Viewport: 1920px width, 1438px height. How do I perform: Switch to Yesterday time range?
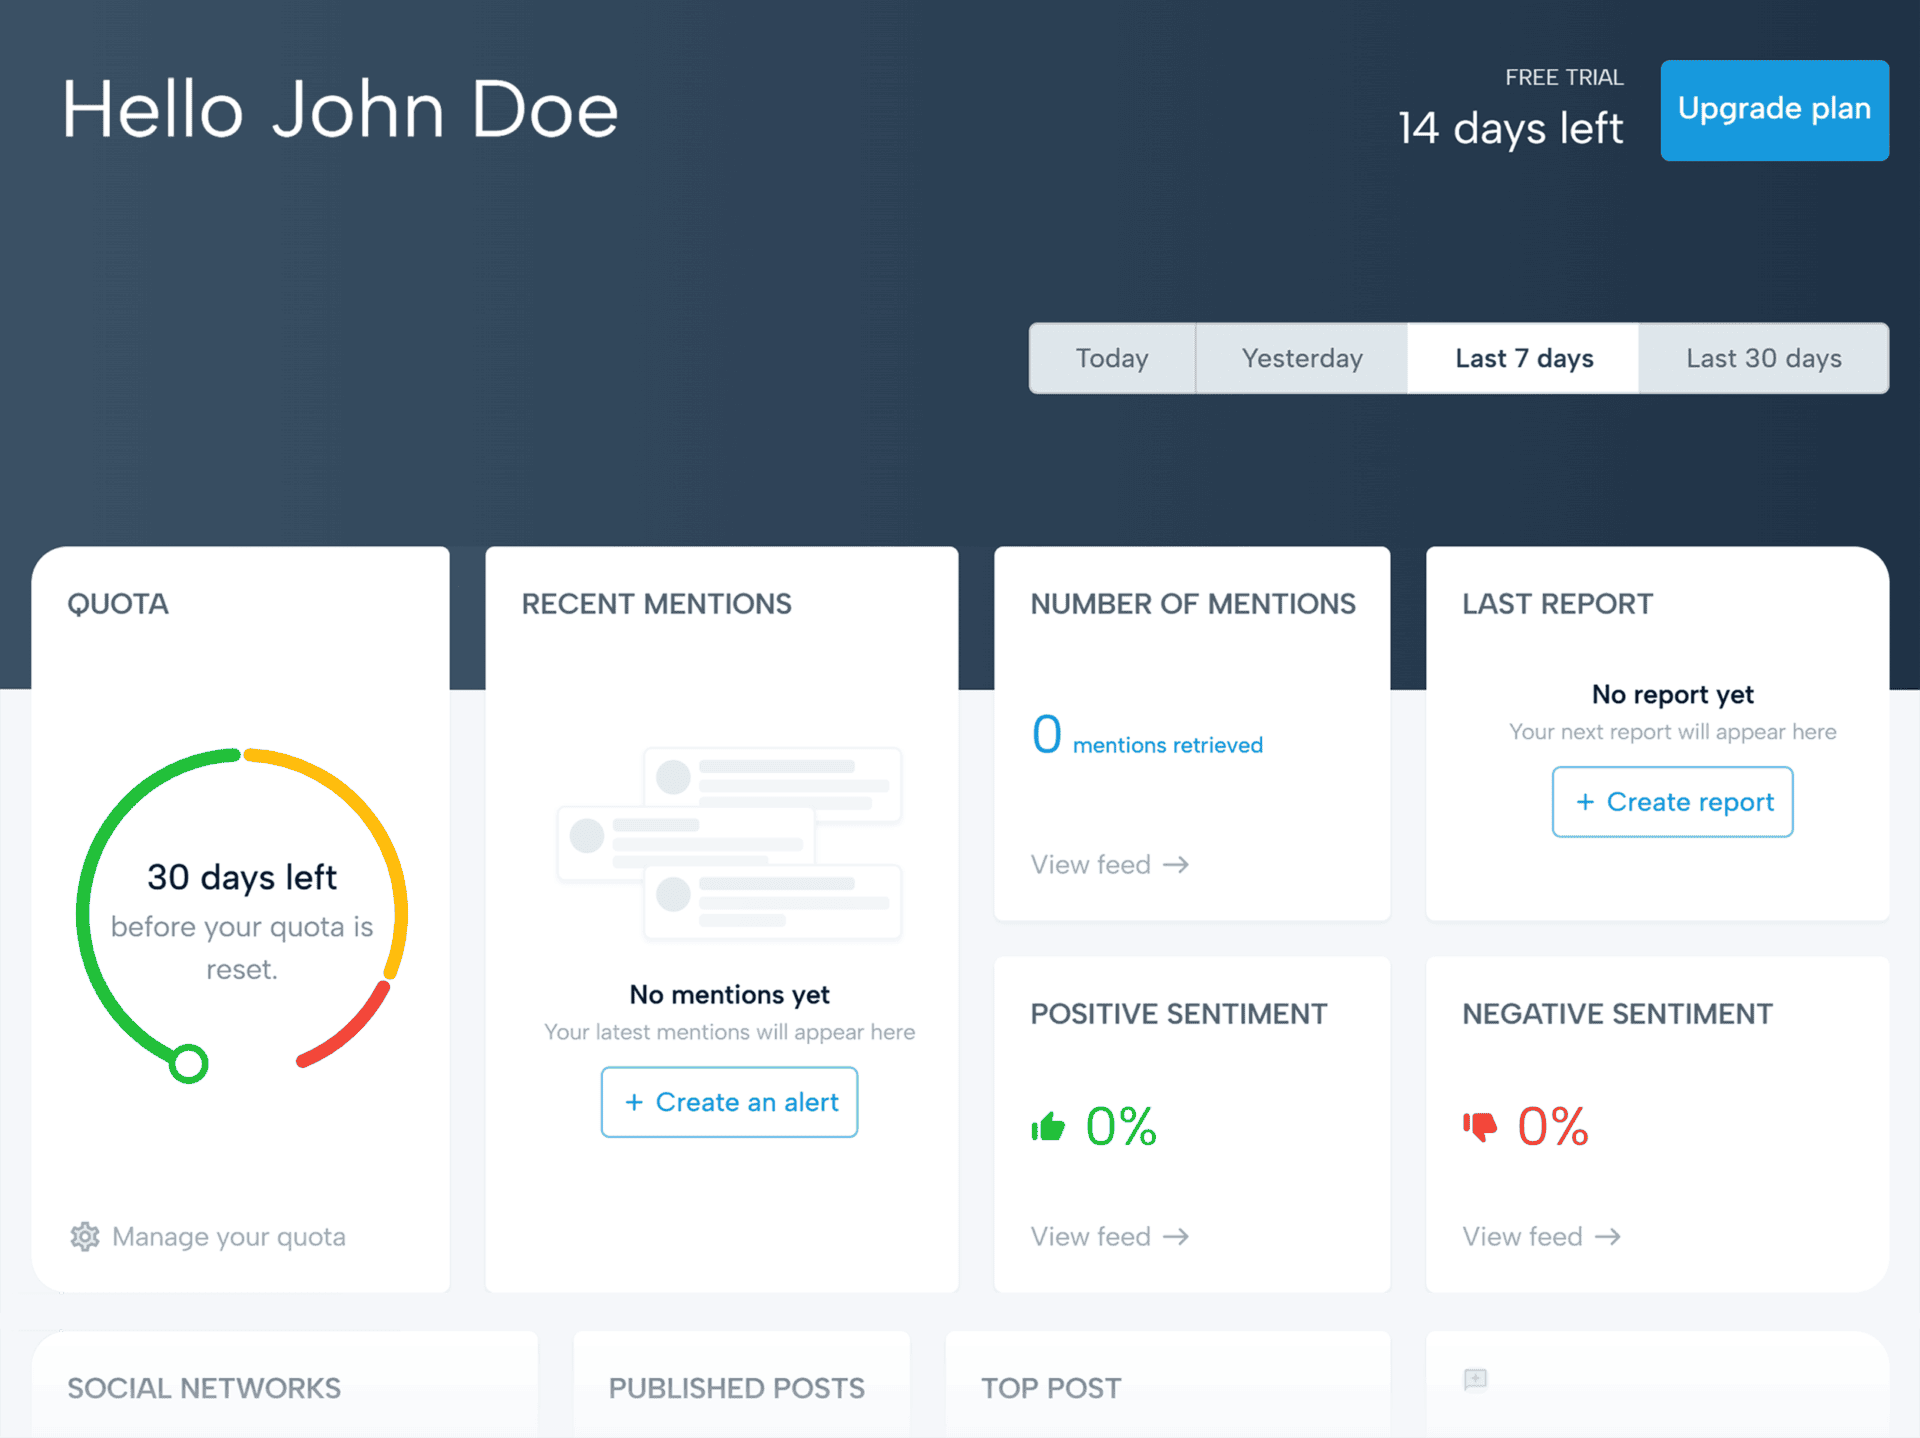pos(1302,358)
